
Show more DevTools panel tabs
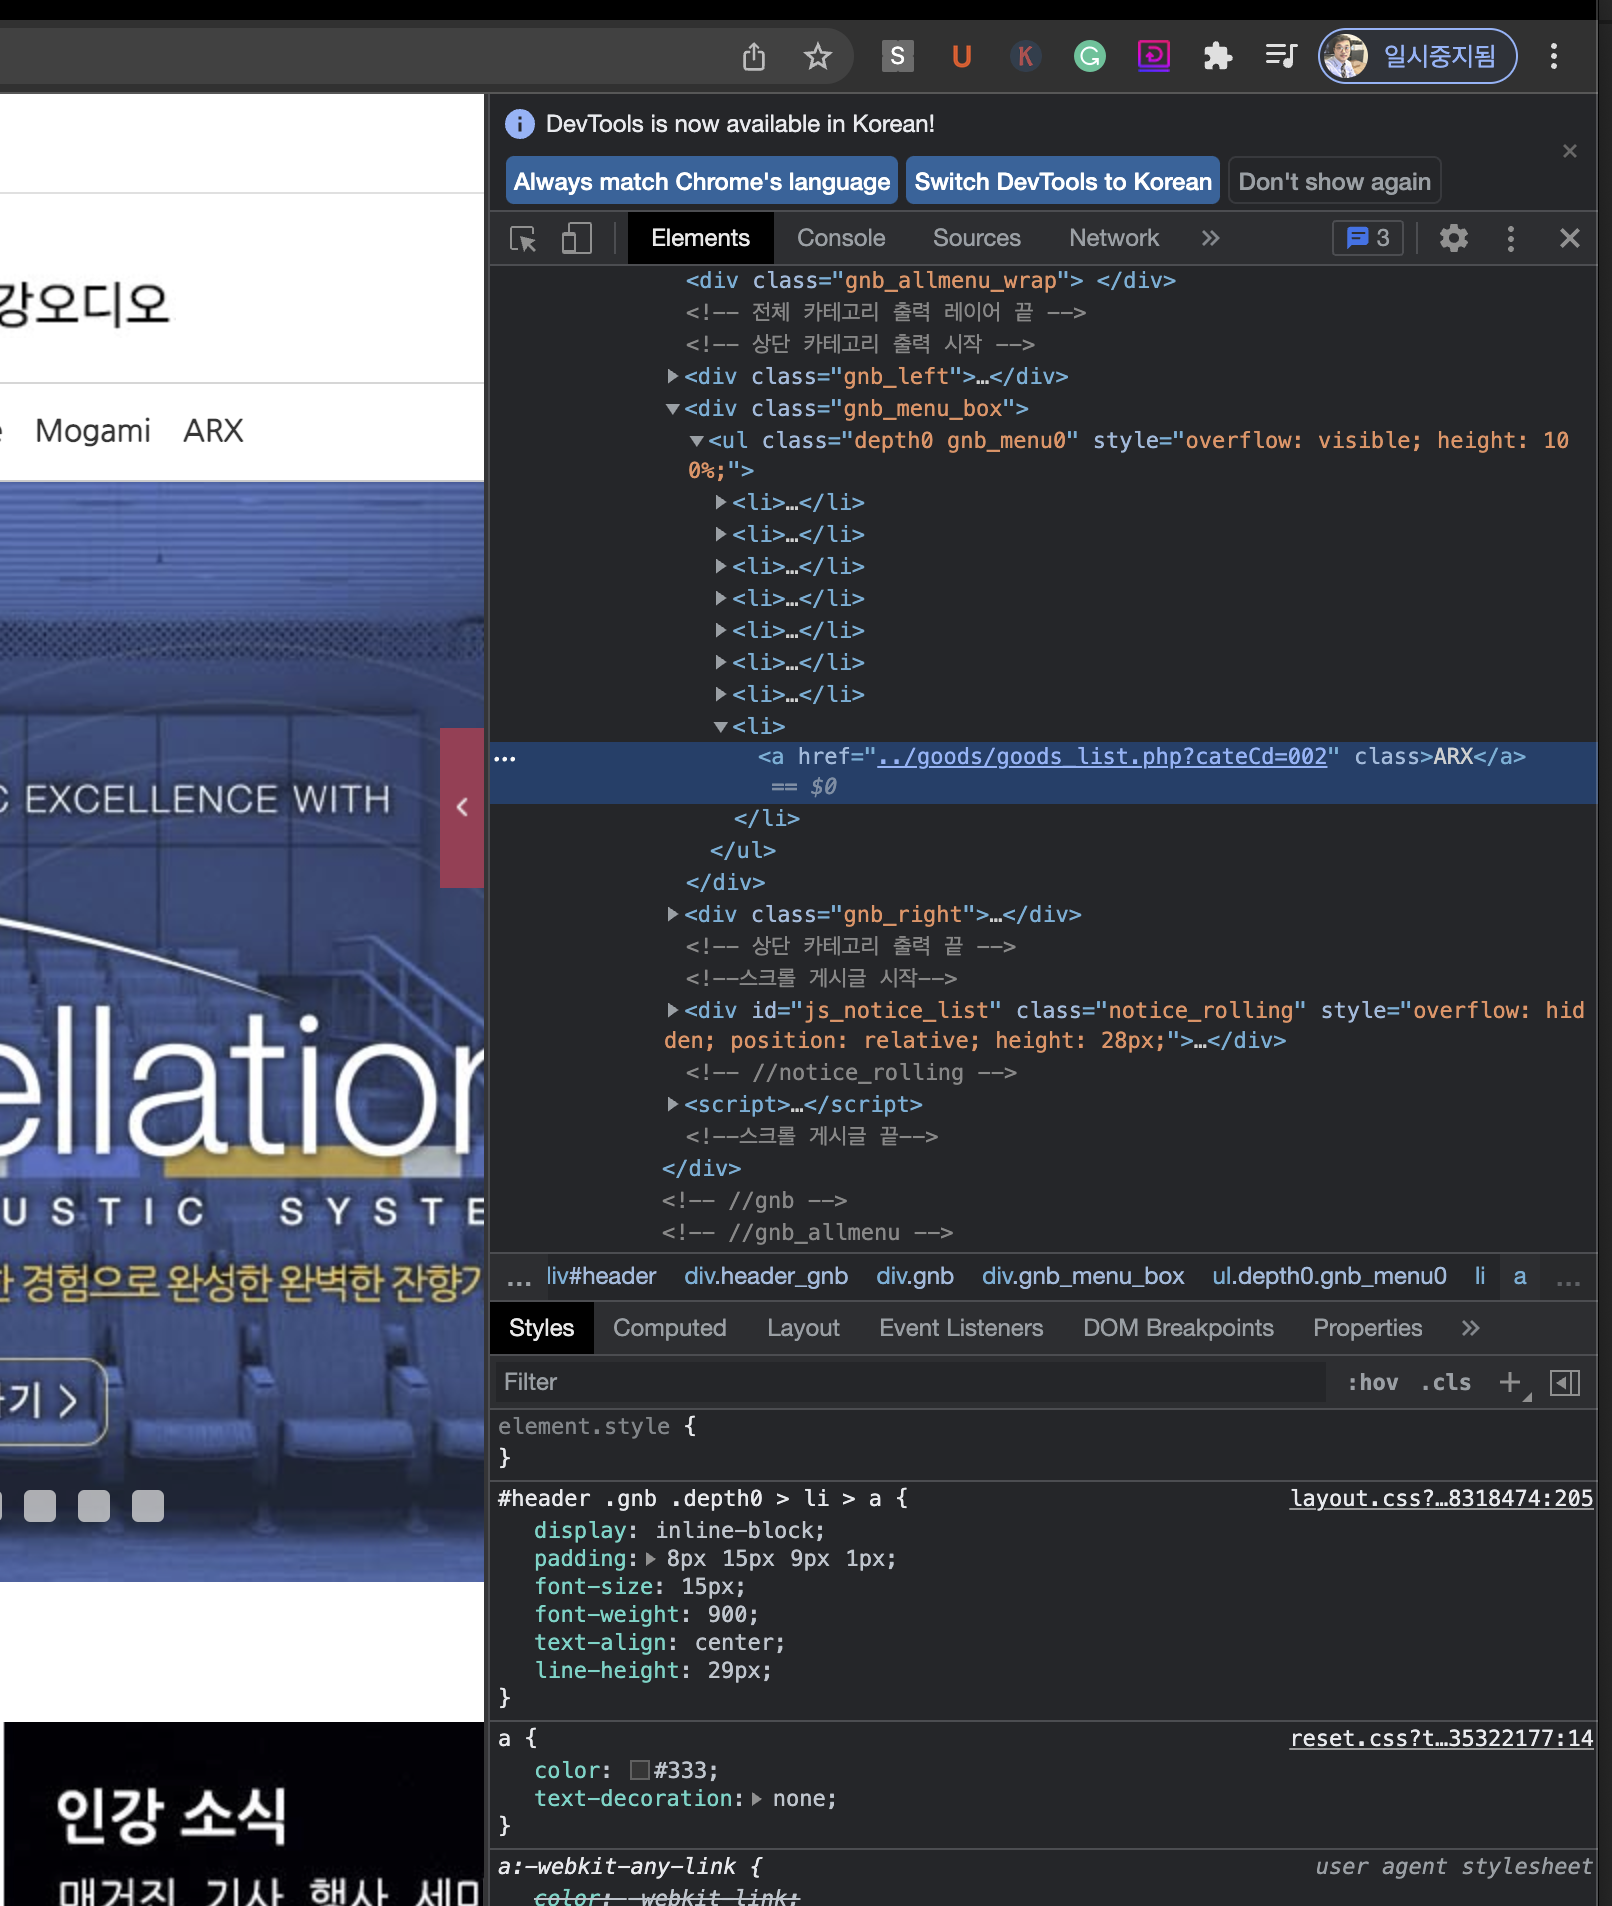[1210, 238]
